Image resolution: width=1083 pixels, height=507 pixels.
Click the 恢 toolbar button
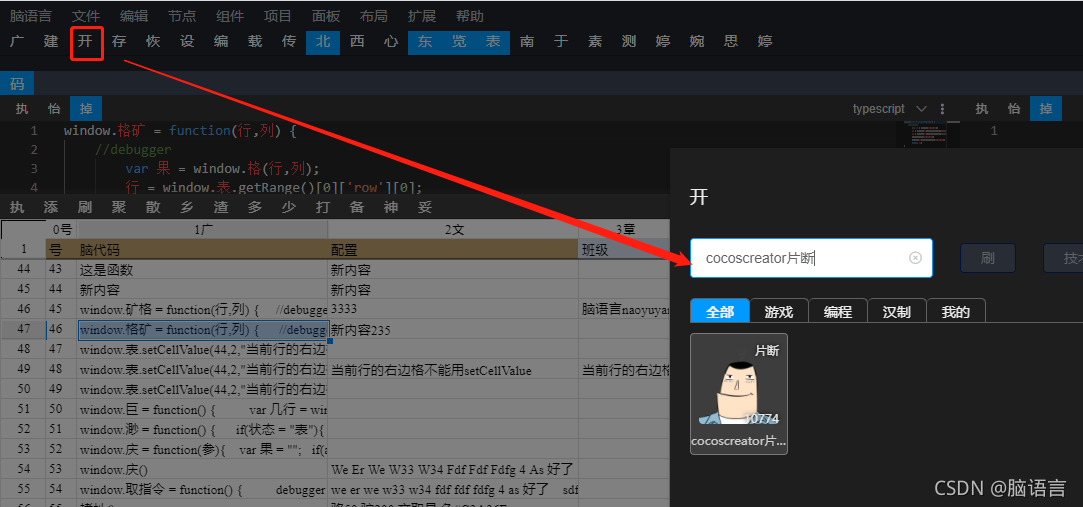(x=153, y=41)
